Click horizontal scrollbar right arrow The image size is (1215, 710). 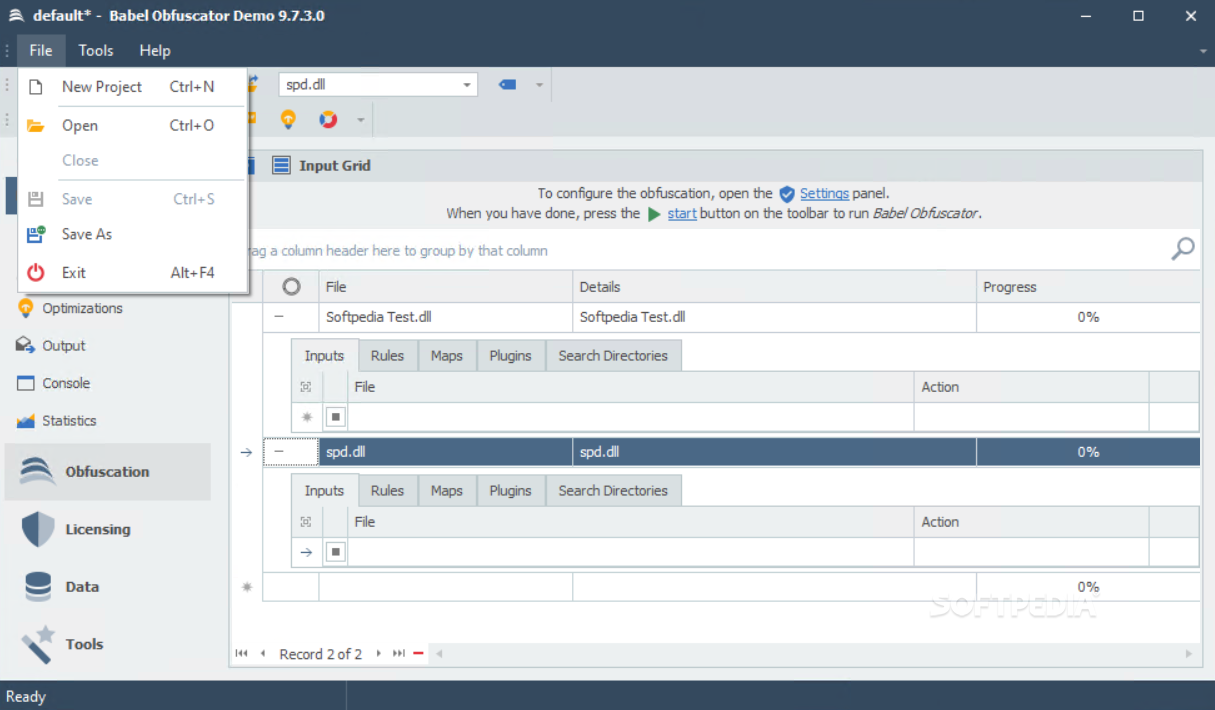pyautogui.click(x=1188, y=654)
